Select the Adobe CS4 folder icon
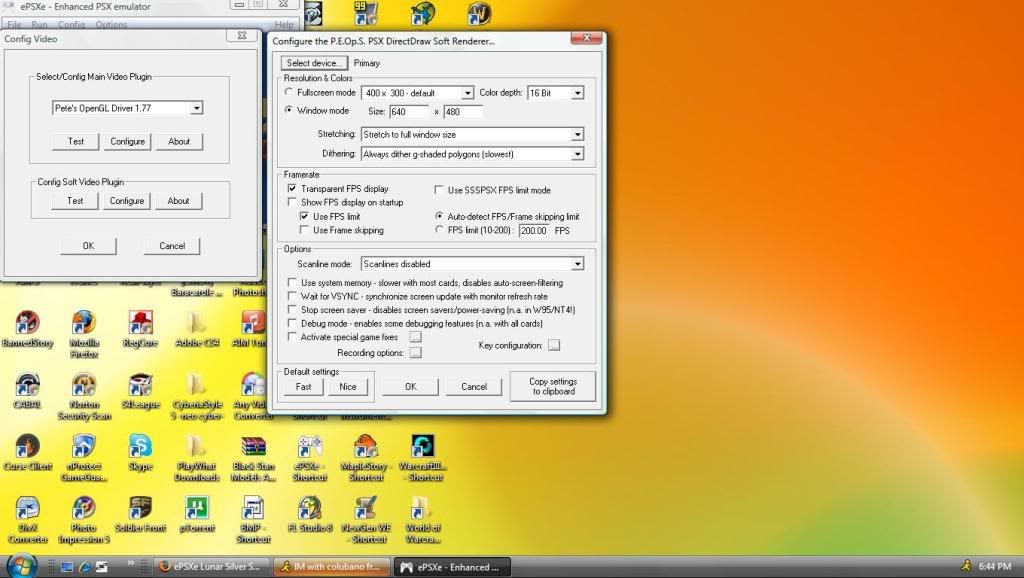1024x578 pixels. pos(197,329)
